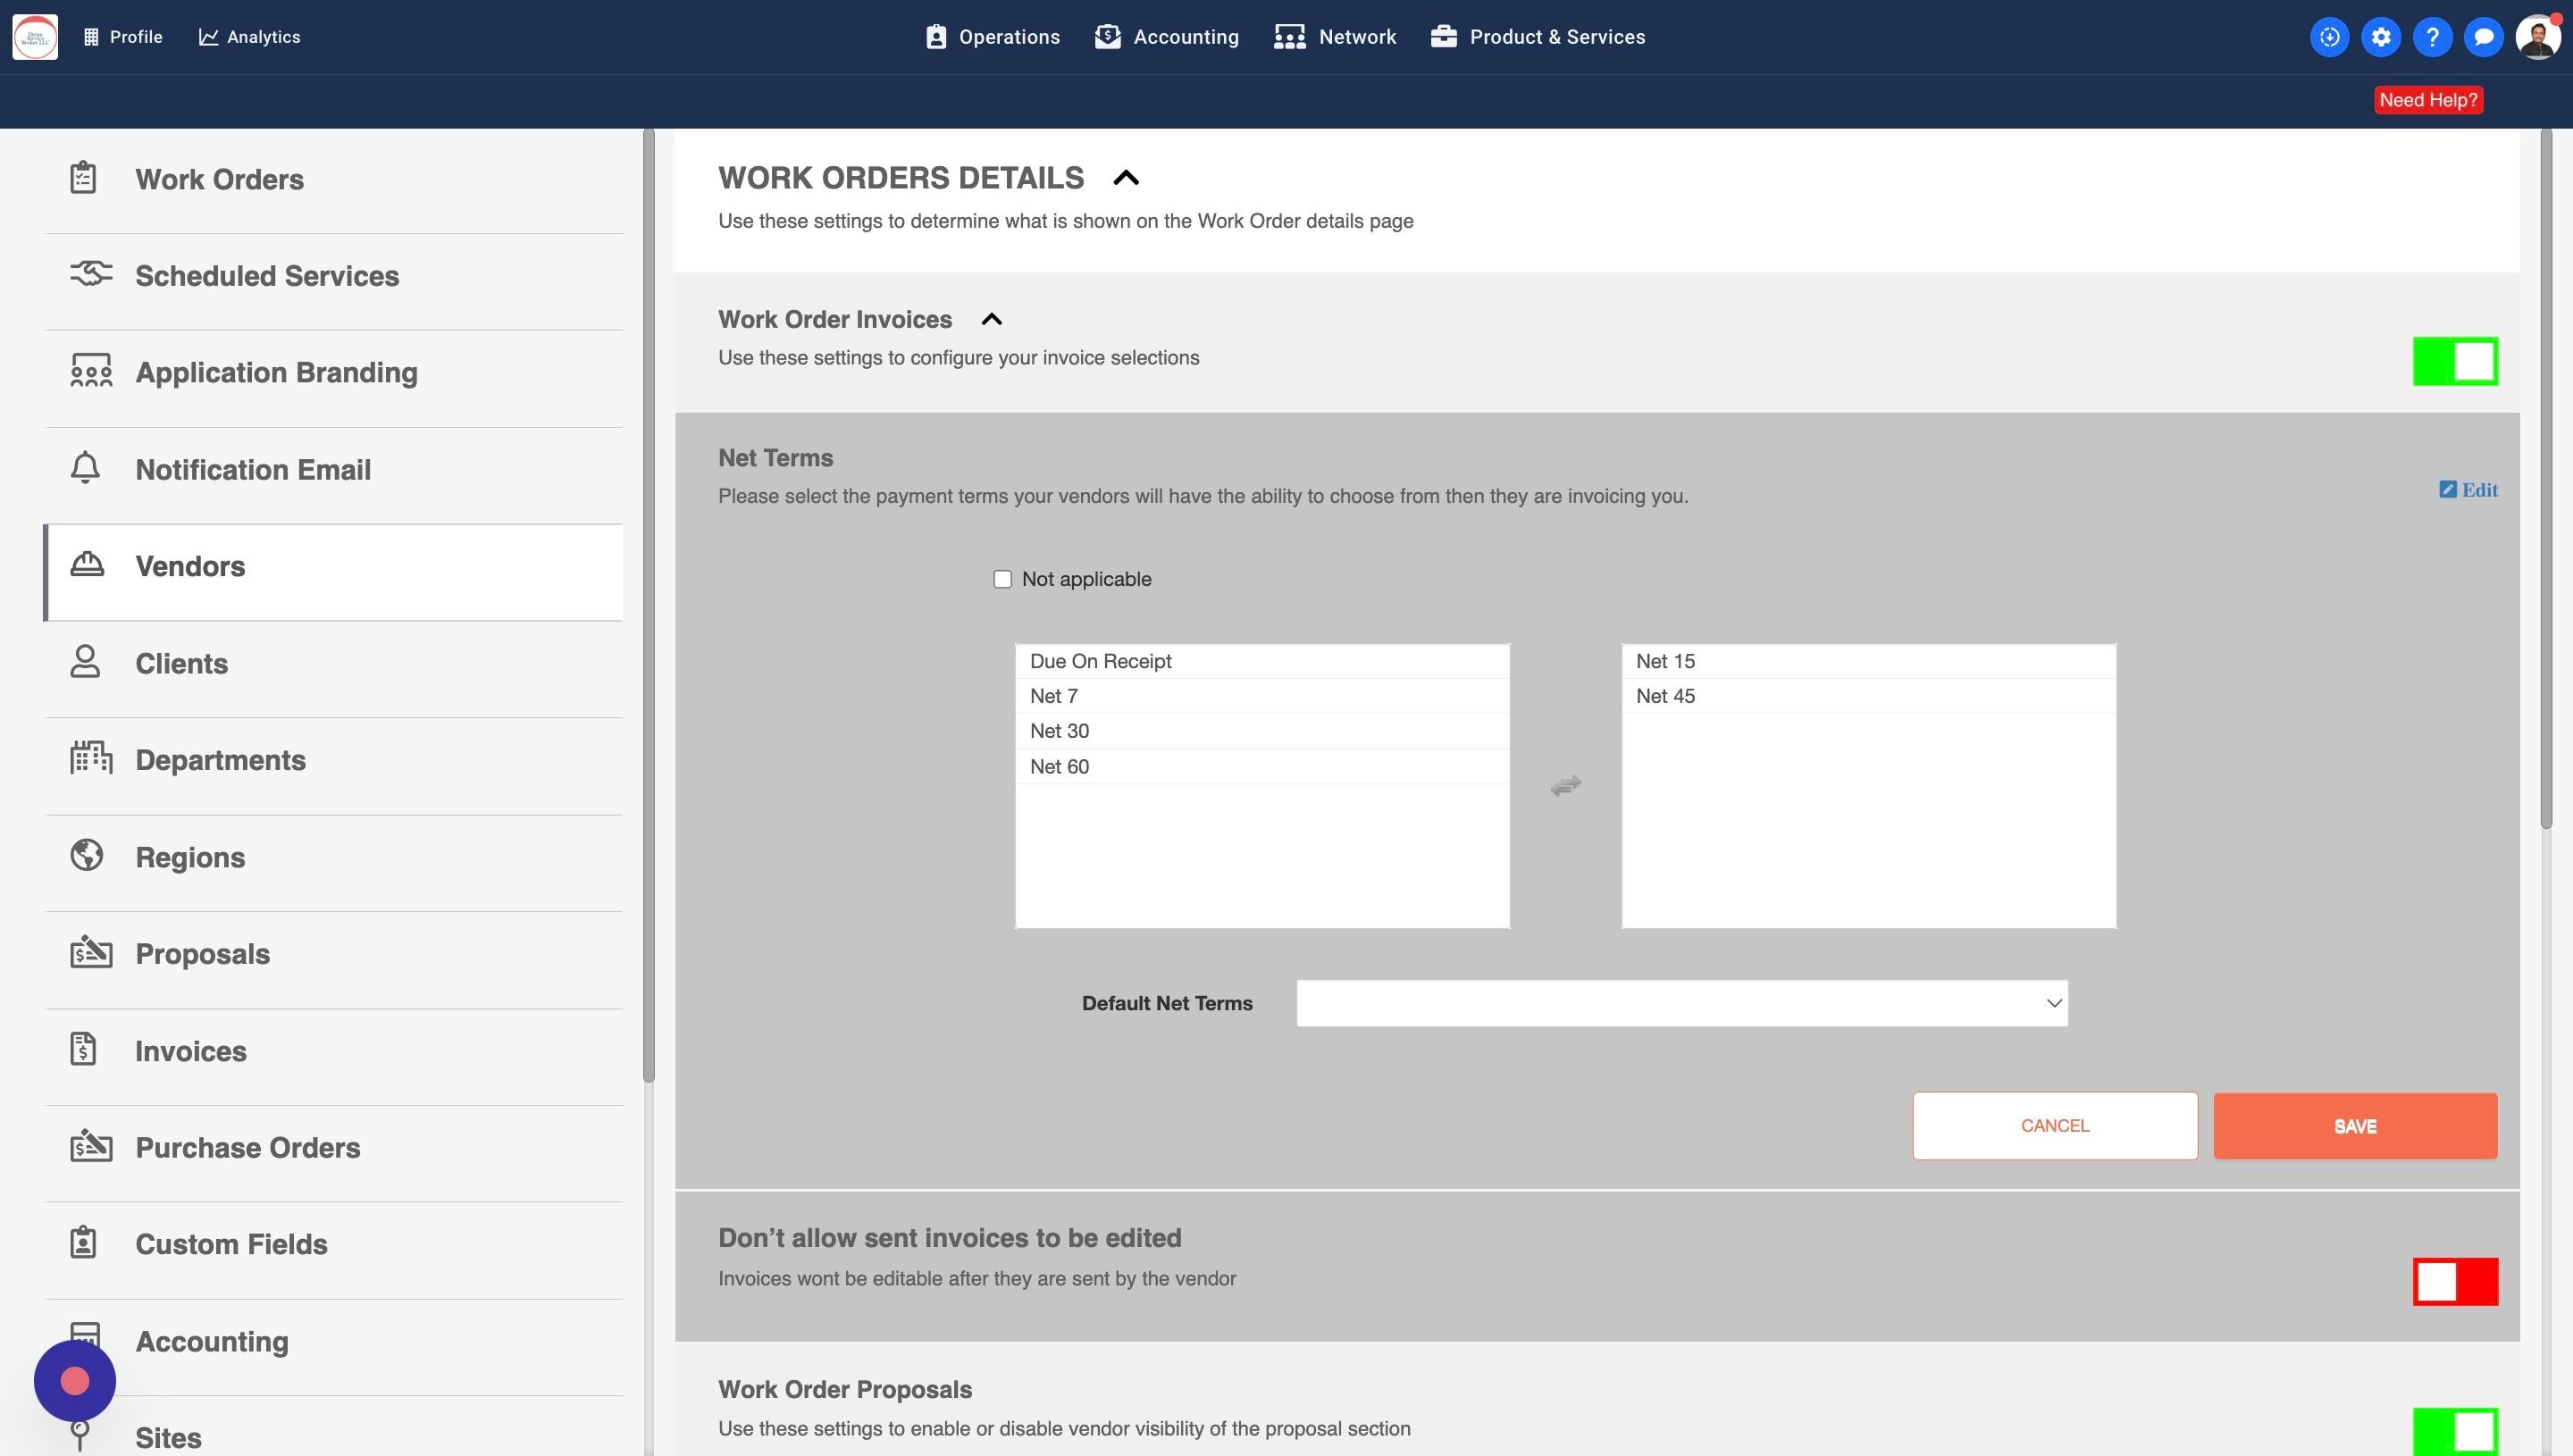Click the purple record circle button
Viewport: 2573px width, 1456px height.
(75, 1381)
